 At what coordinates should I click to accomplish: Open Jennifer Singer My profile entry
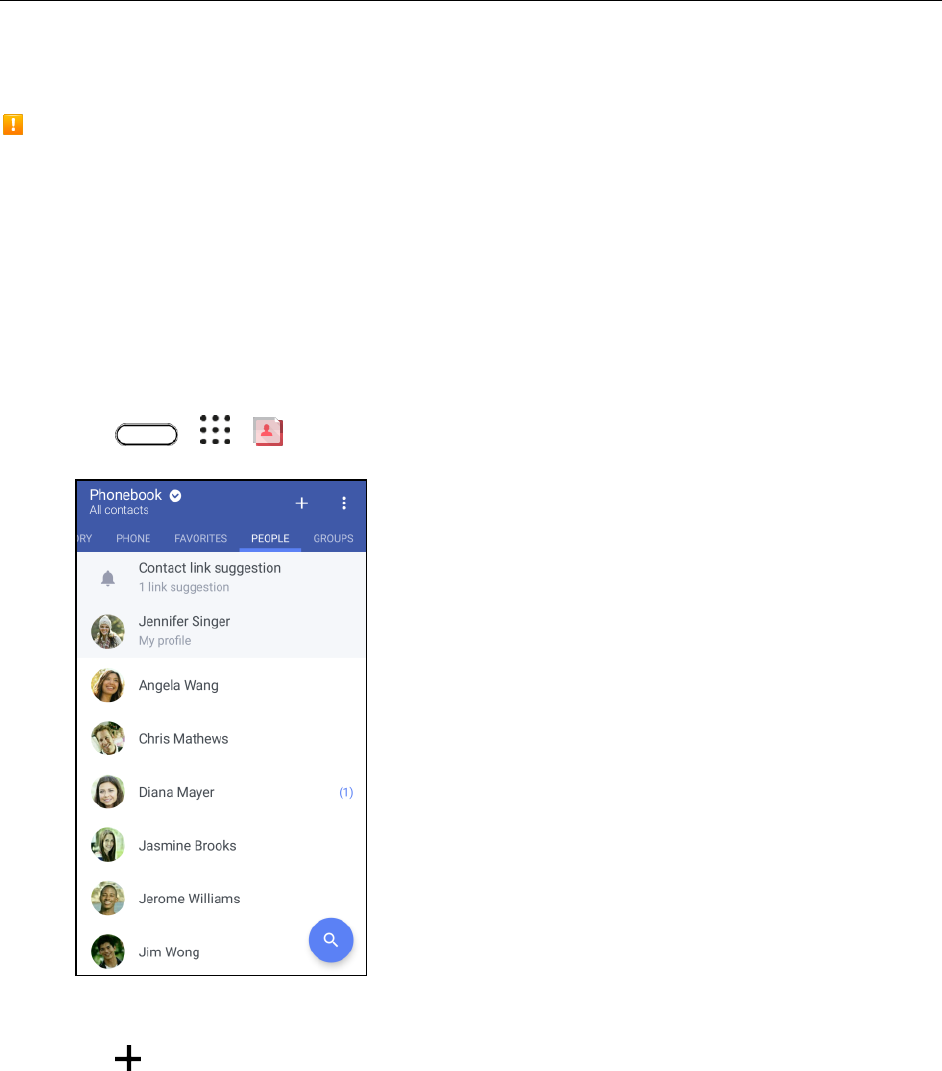(x=221, y=631)
